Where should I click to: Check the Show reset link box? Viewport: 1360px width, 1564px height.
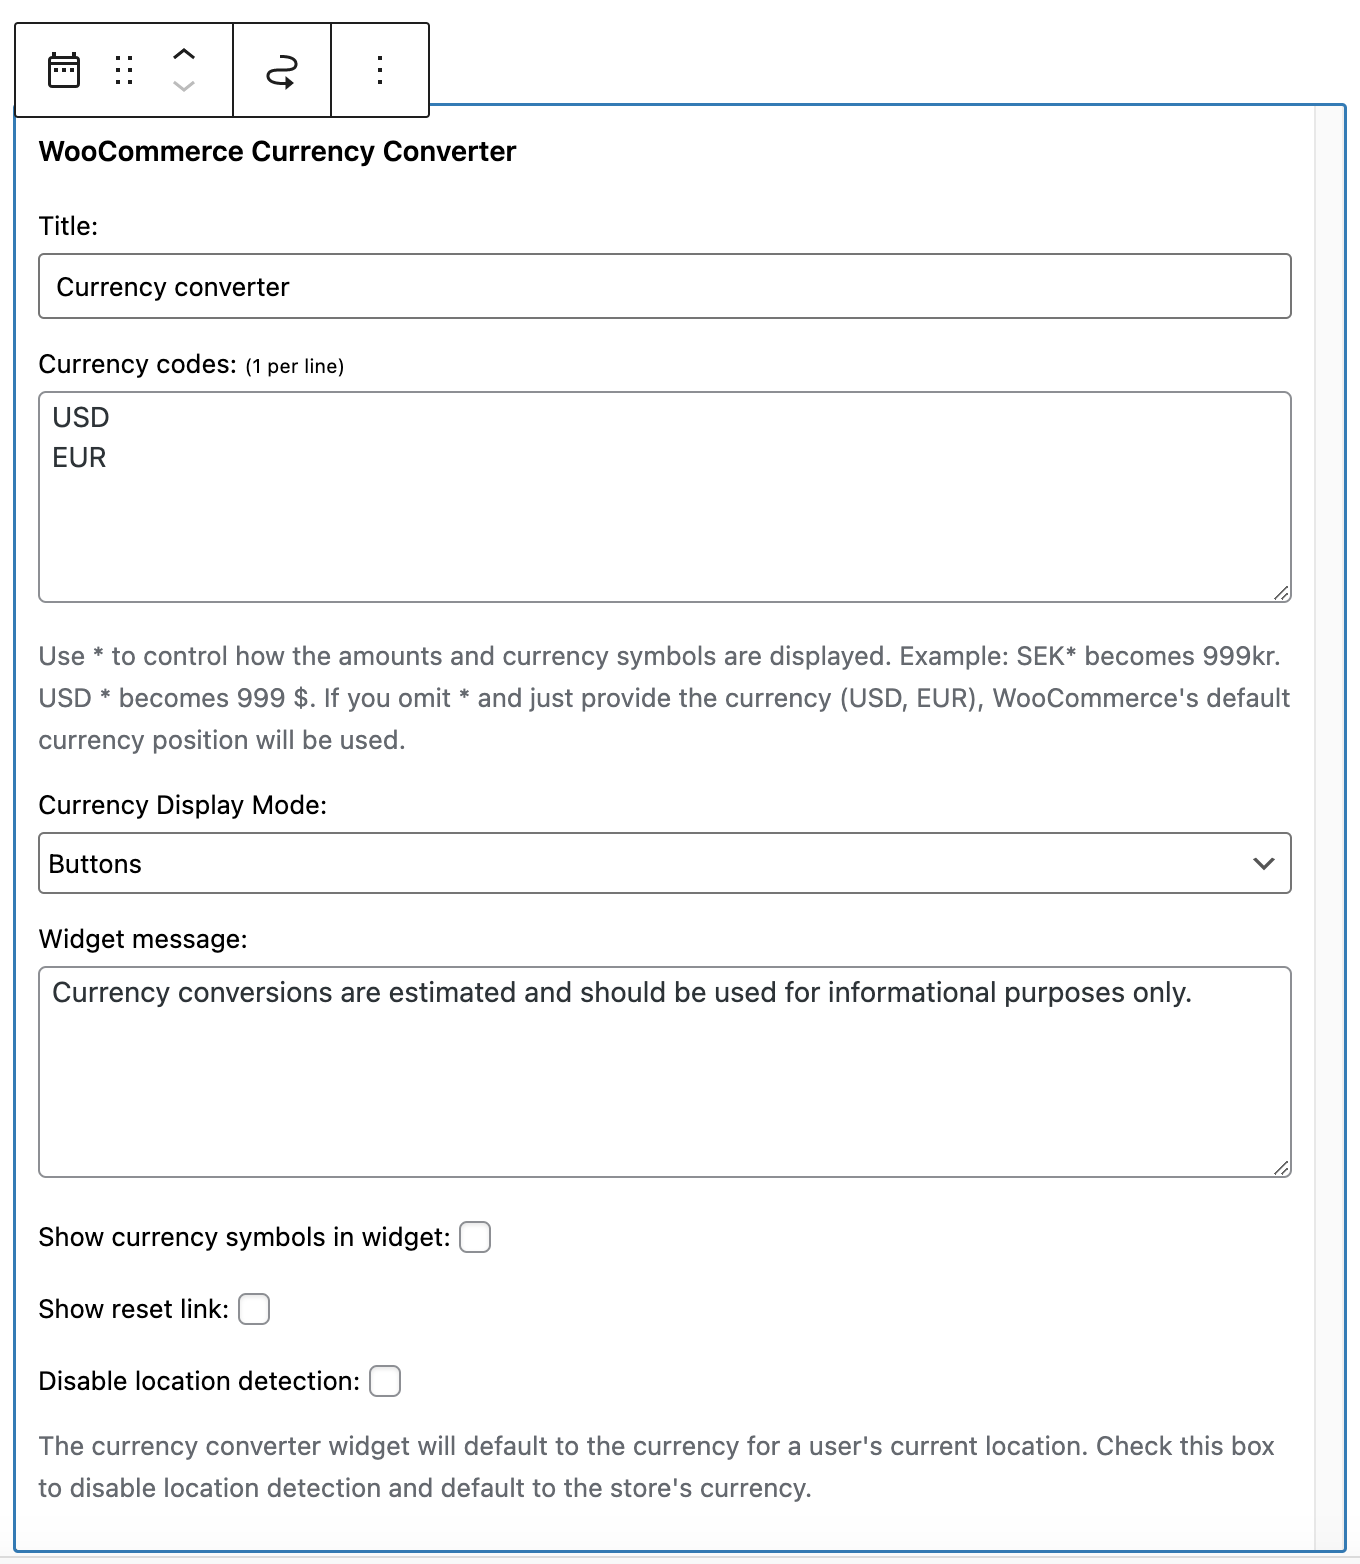(x=254, y=1309)
